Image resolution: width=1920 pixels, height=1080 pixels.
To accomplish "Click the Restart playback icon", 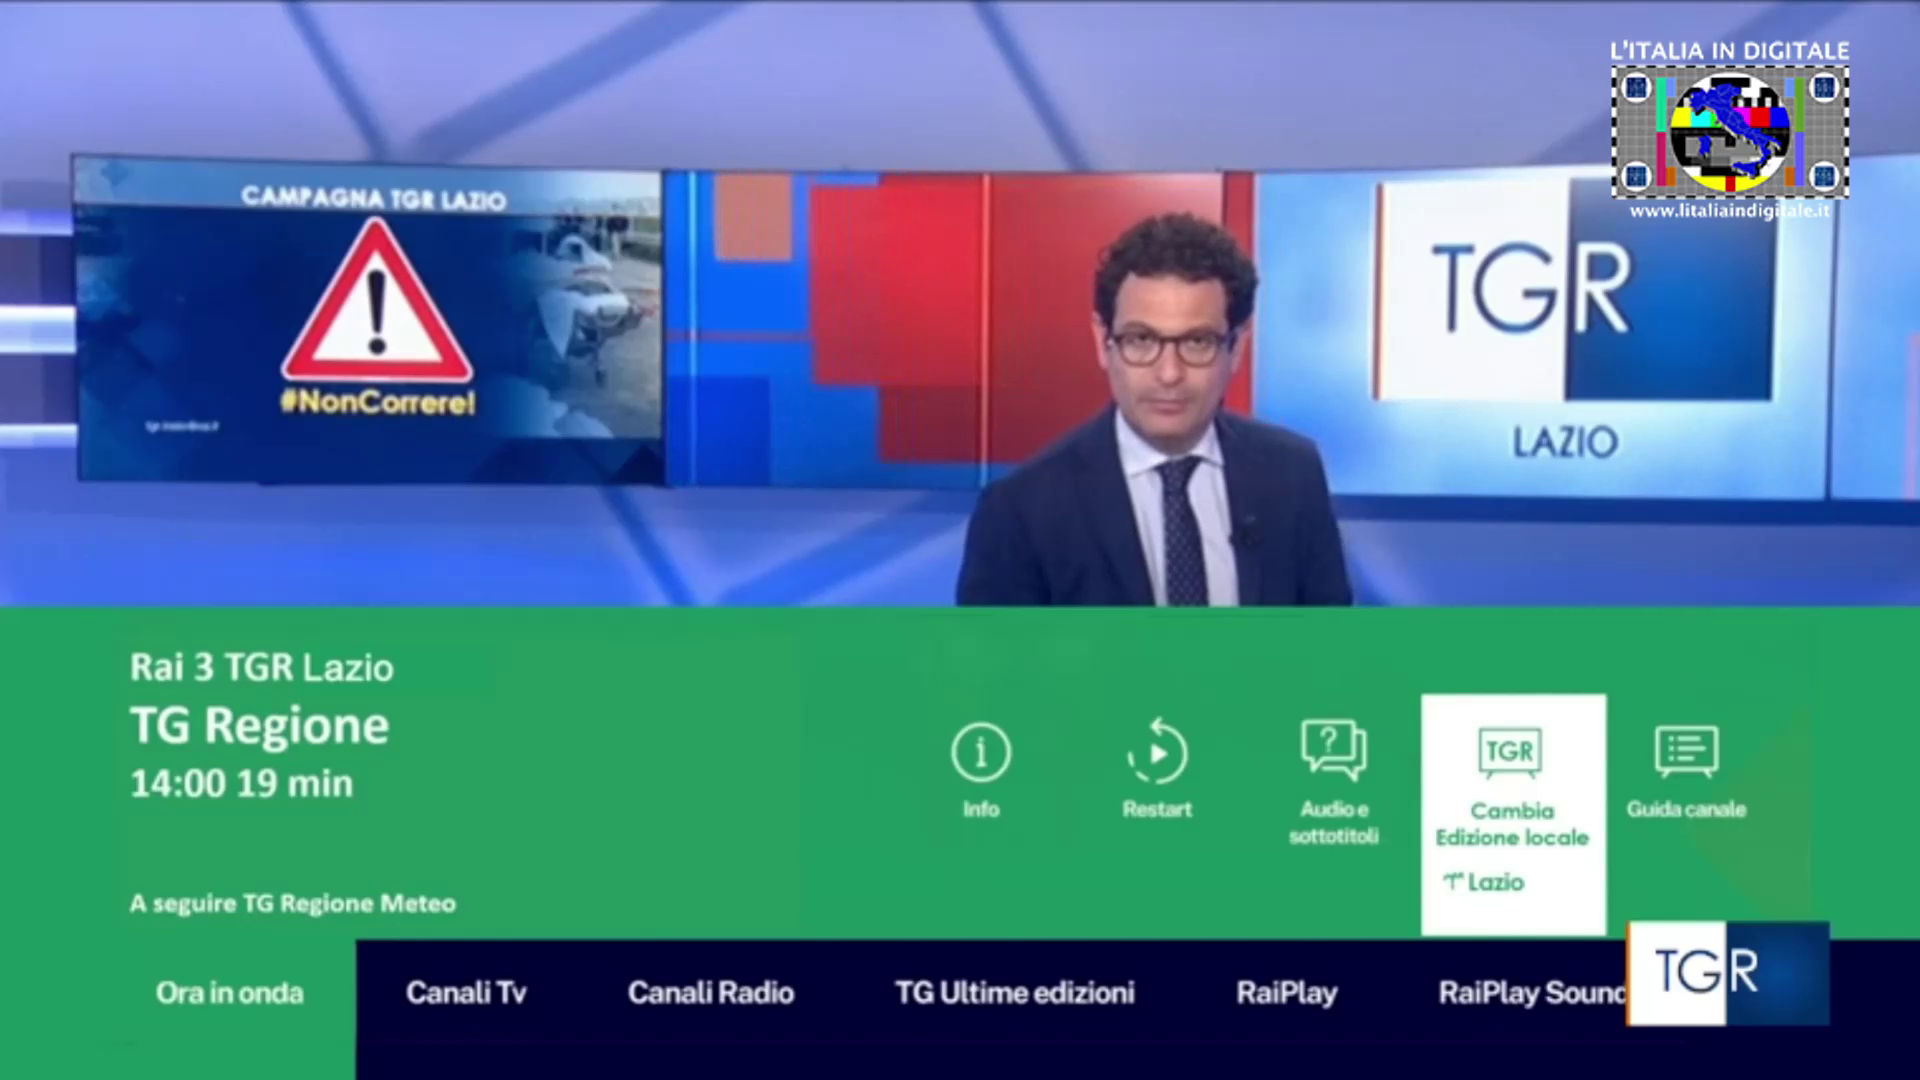I will tap(1157, 752).
